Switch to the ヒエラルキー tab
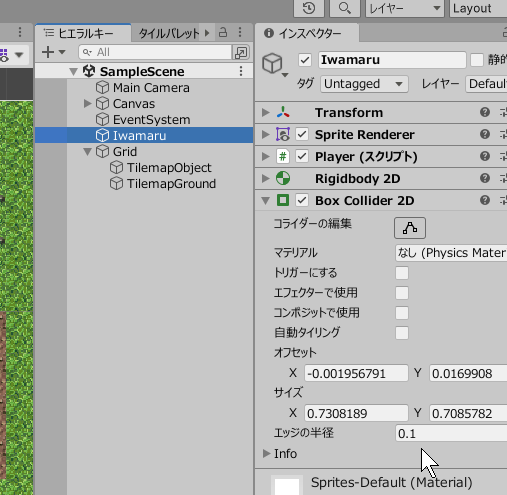This screenshot has width=507, height=495. pyautogui.click(x=83, y=33)
